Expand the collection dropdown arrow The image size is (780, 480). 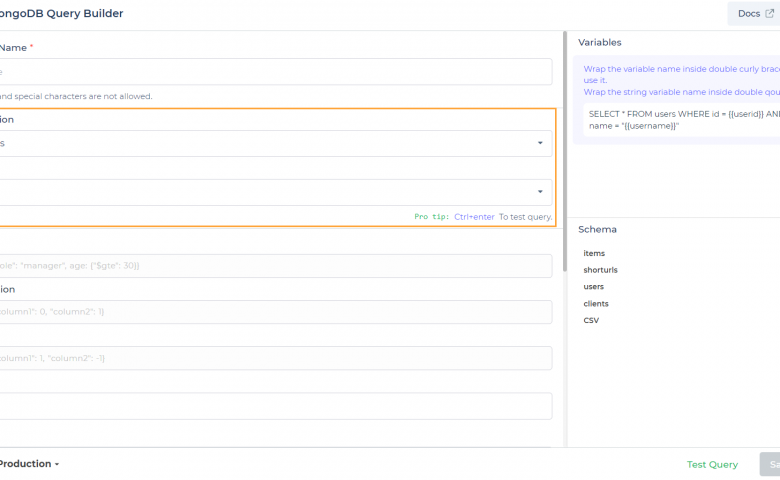(x=540, y=143)
